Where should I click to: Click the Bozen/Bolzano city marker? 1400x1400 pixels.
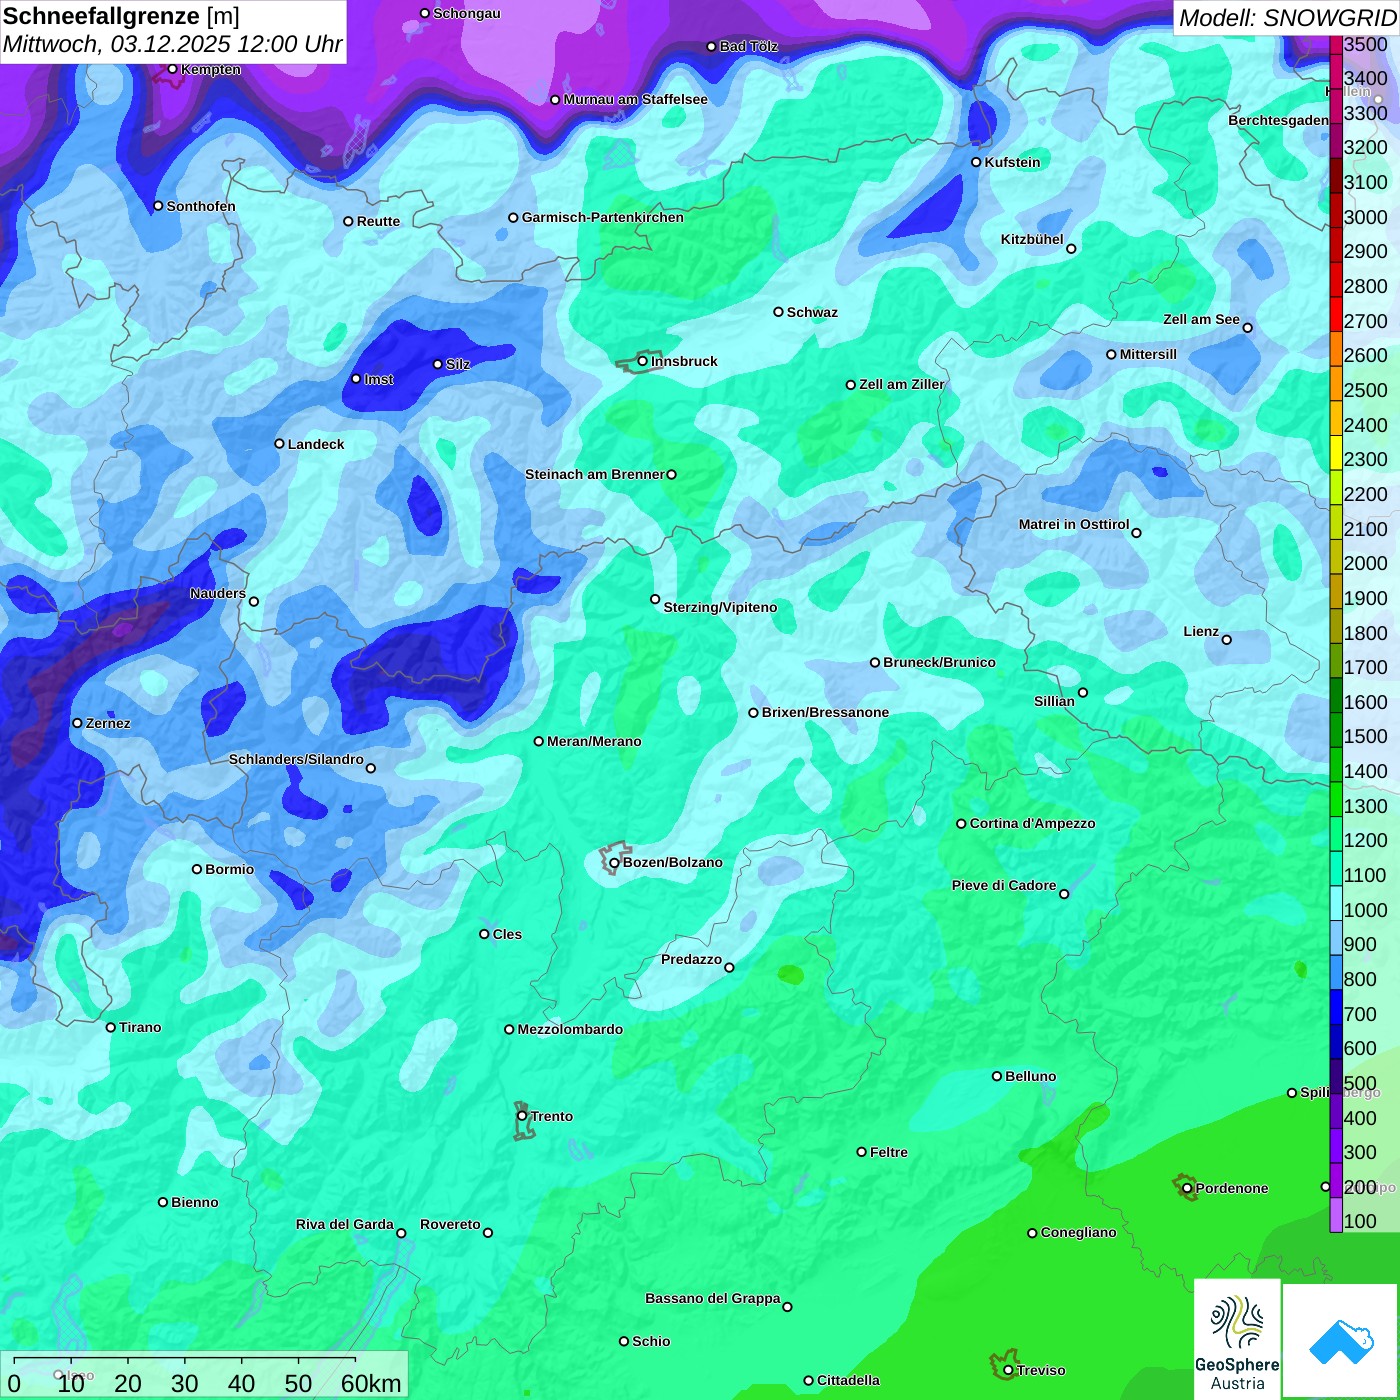(614, 862)
